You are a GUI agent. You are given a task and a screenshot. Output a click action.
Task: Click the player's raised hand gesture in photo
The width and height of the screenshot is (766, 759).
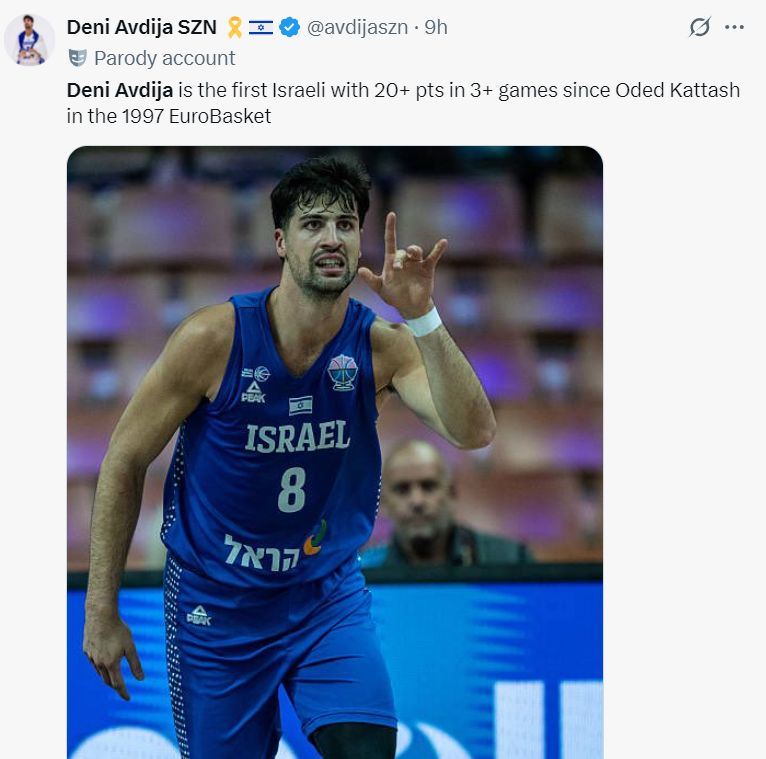click(x=403, y=266)
